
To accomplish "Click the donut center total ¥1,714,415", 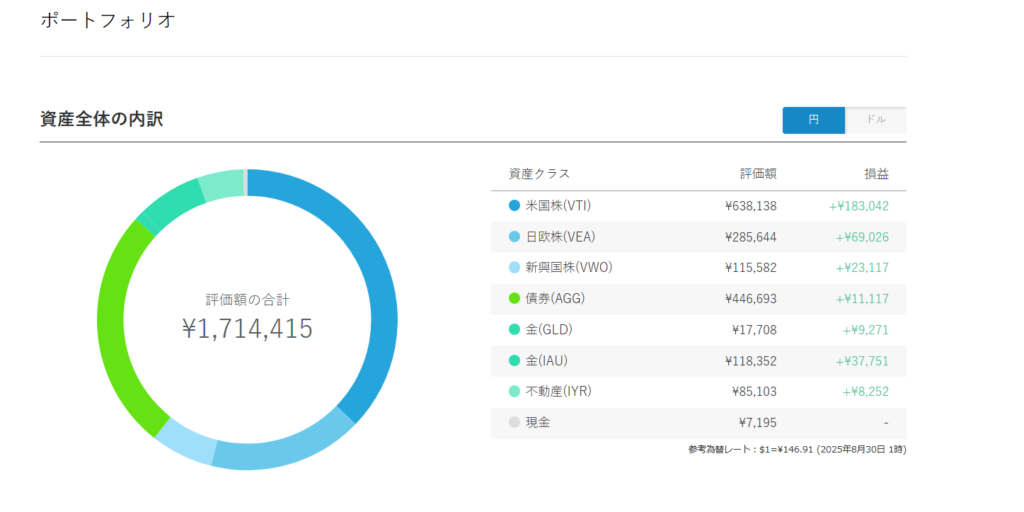I will click(248, 329).
